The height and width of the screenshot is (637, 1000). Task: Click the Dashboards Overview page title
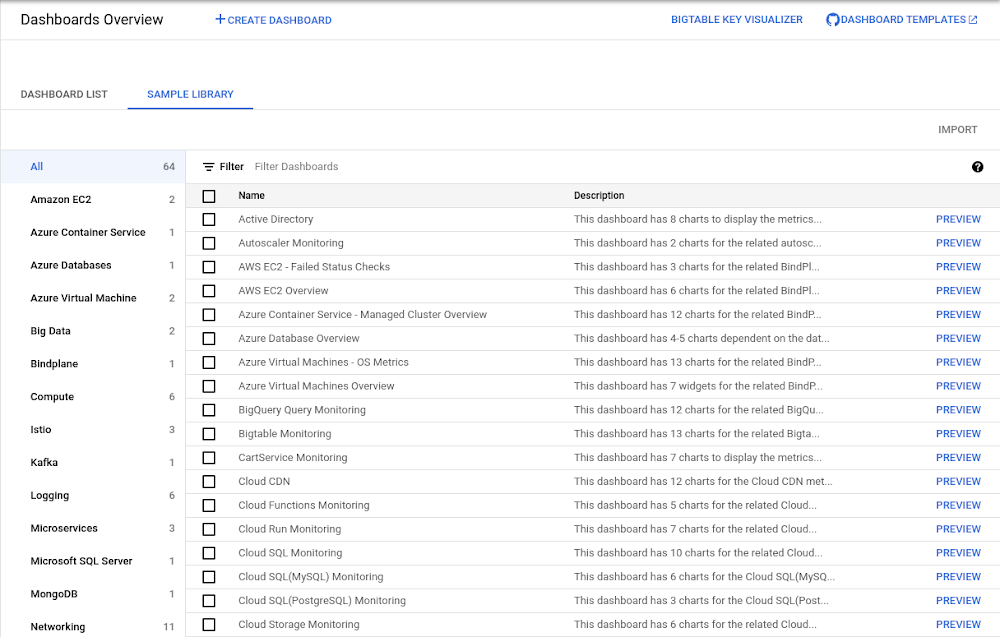coord(92,20)
